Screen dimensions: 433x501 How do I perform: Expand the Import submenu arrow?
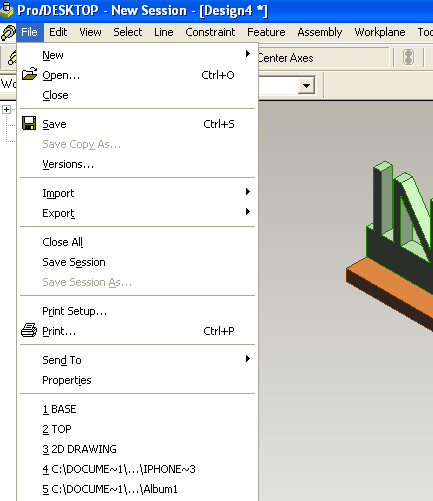(248, 192)
